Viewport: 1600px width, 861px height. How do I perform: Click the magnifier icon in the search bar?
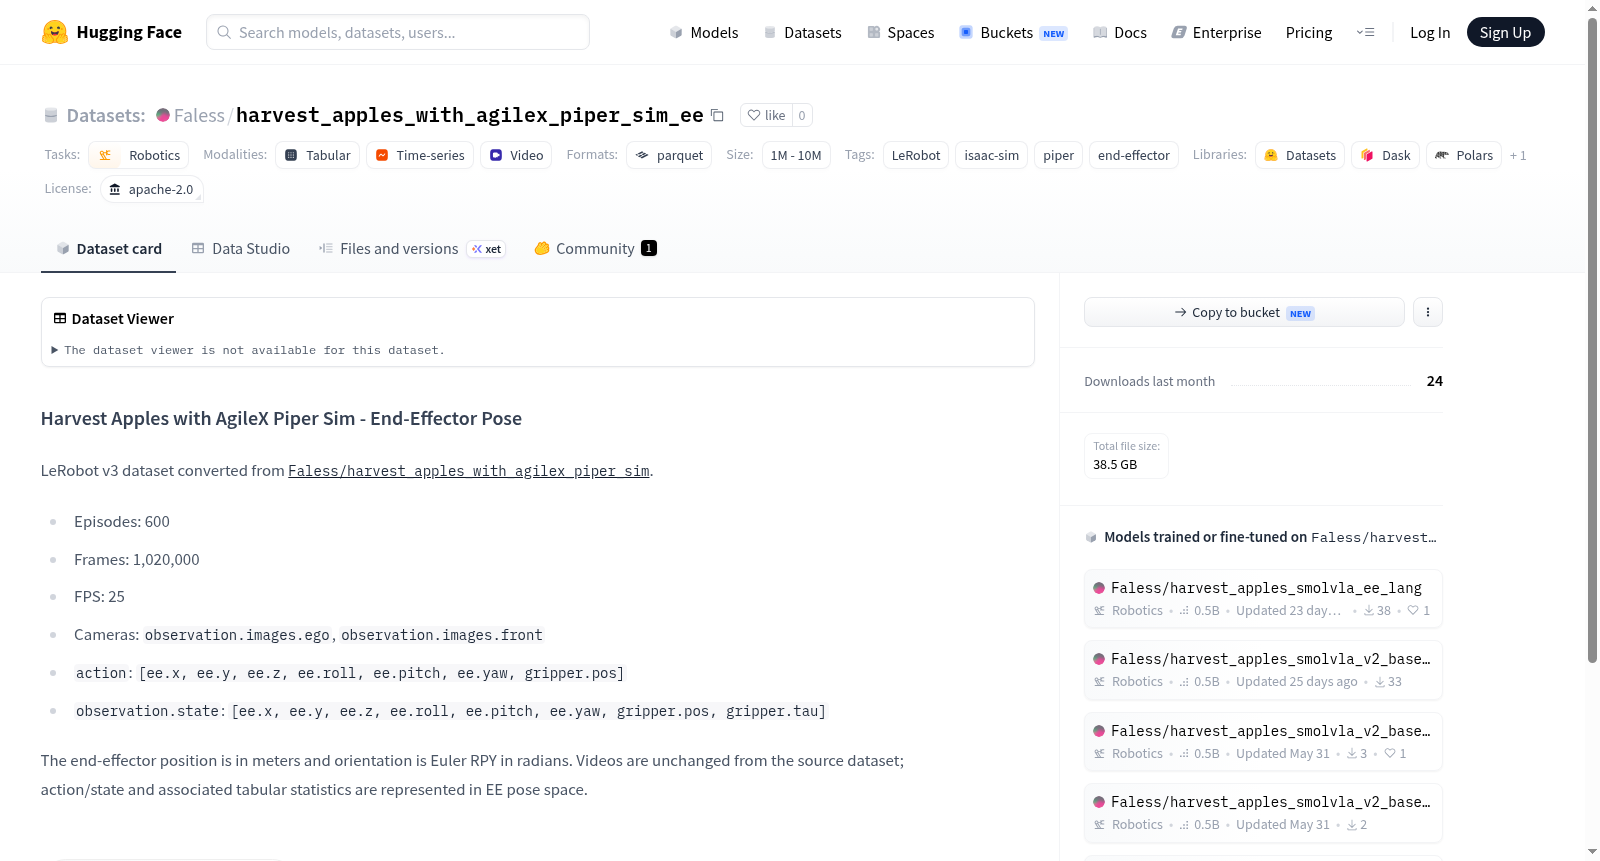pyautogui.click(x=224, y=32)
